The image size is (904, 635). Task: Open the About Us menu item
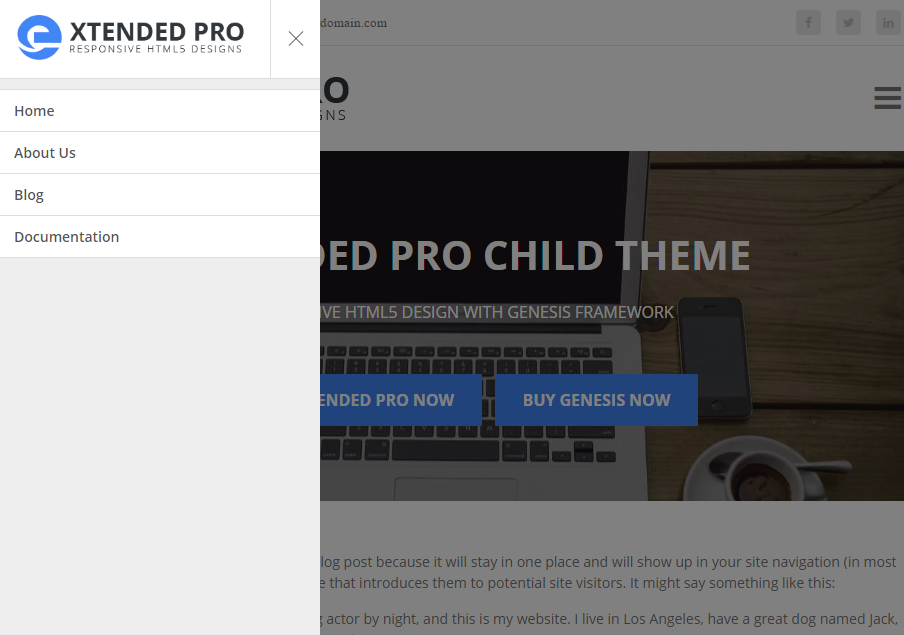(160, 153)
